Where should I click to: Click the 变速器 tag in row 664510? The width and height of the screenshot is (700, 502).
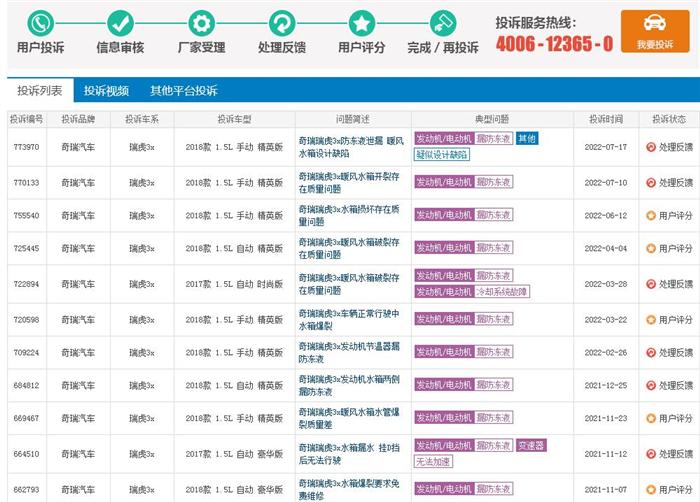[x=531, y=445]
